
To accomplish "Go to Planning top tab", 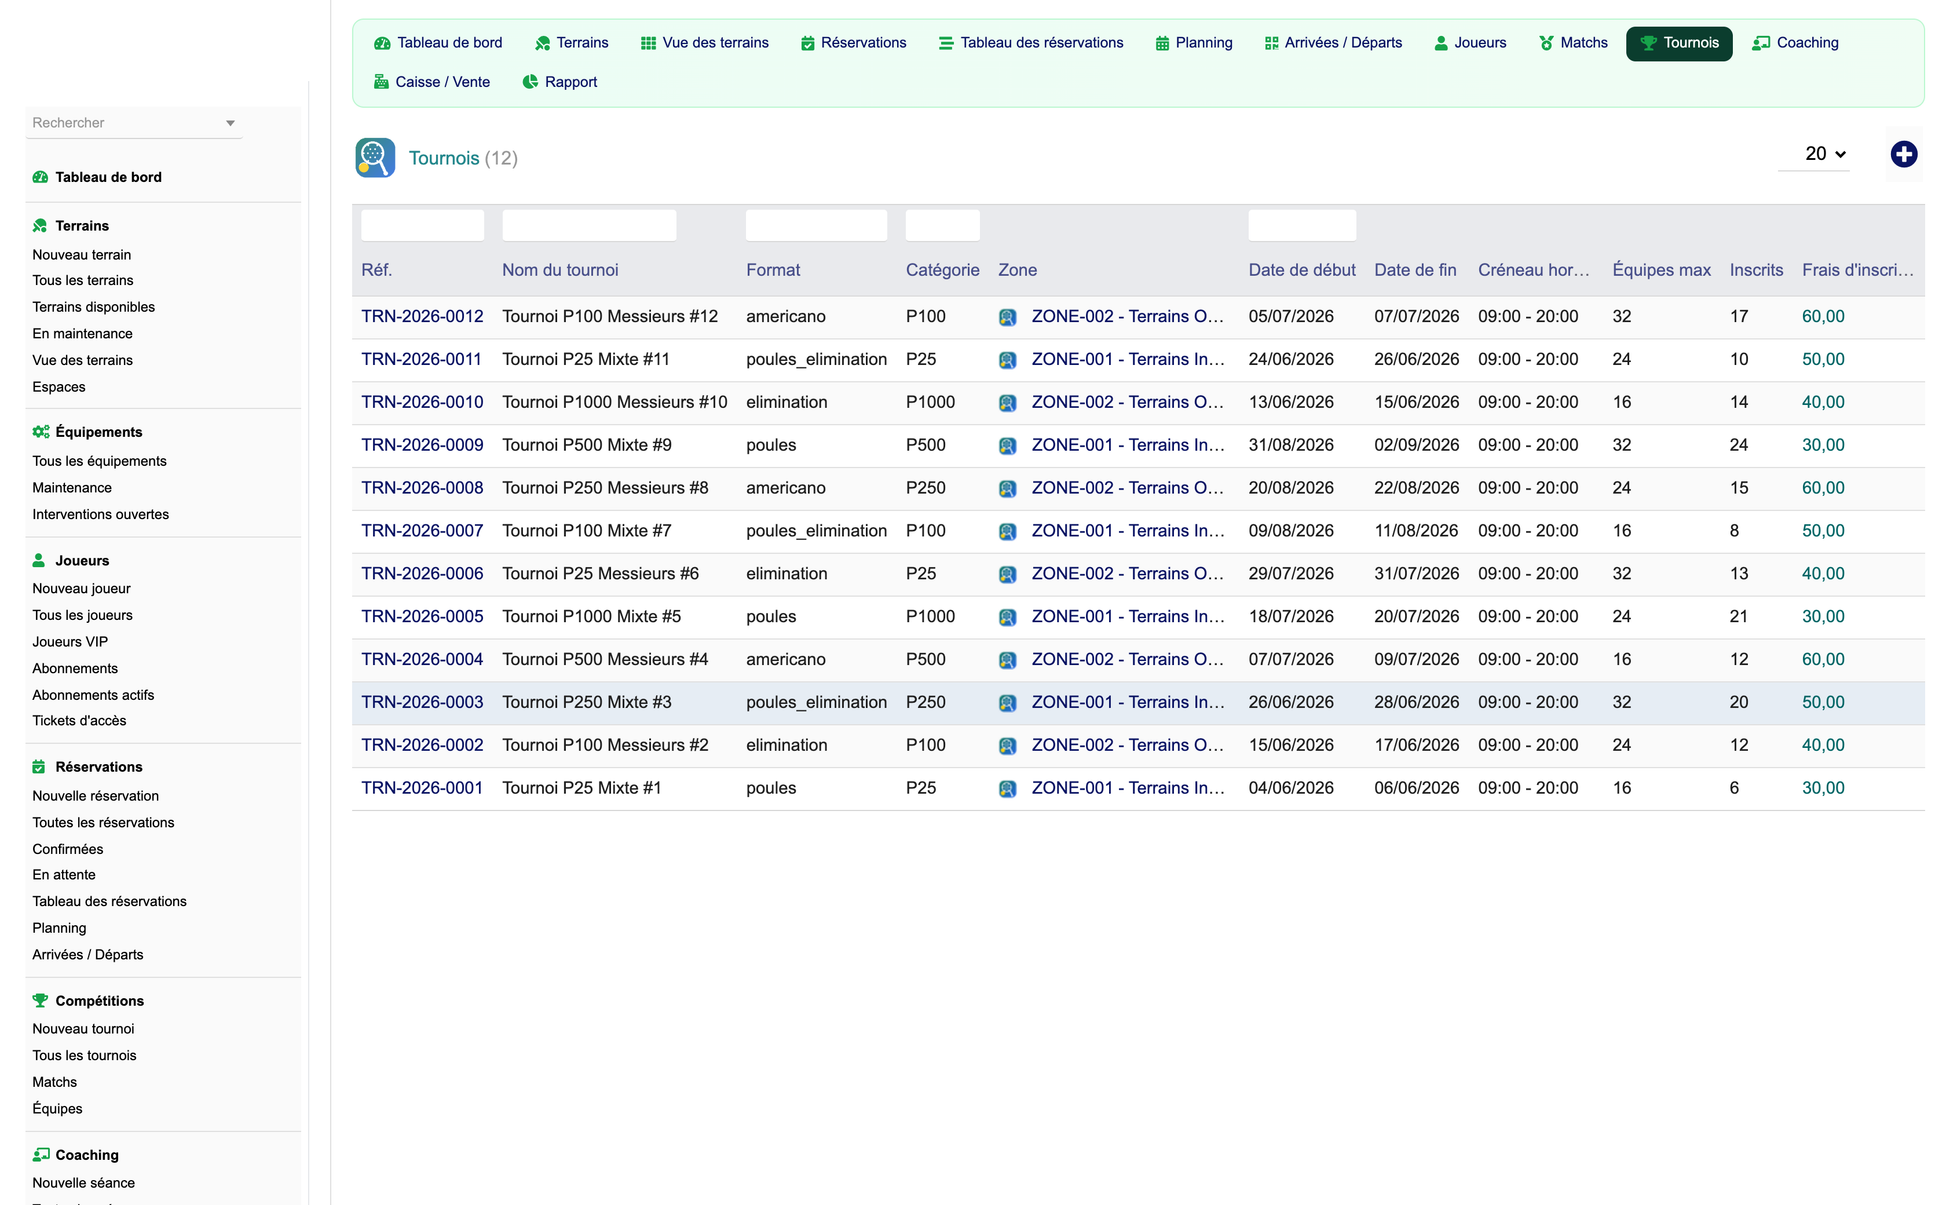I will pos(1194,43).
